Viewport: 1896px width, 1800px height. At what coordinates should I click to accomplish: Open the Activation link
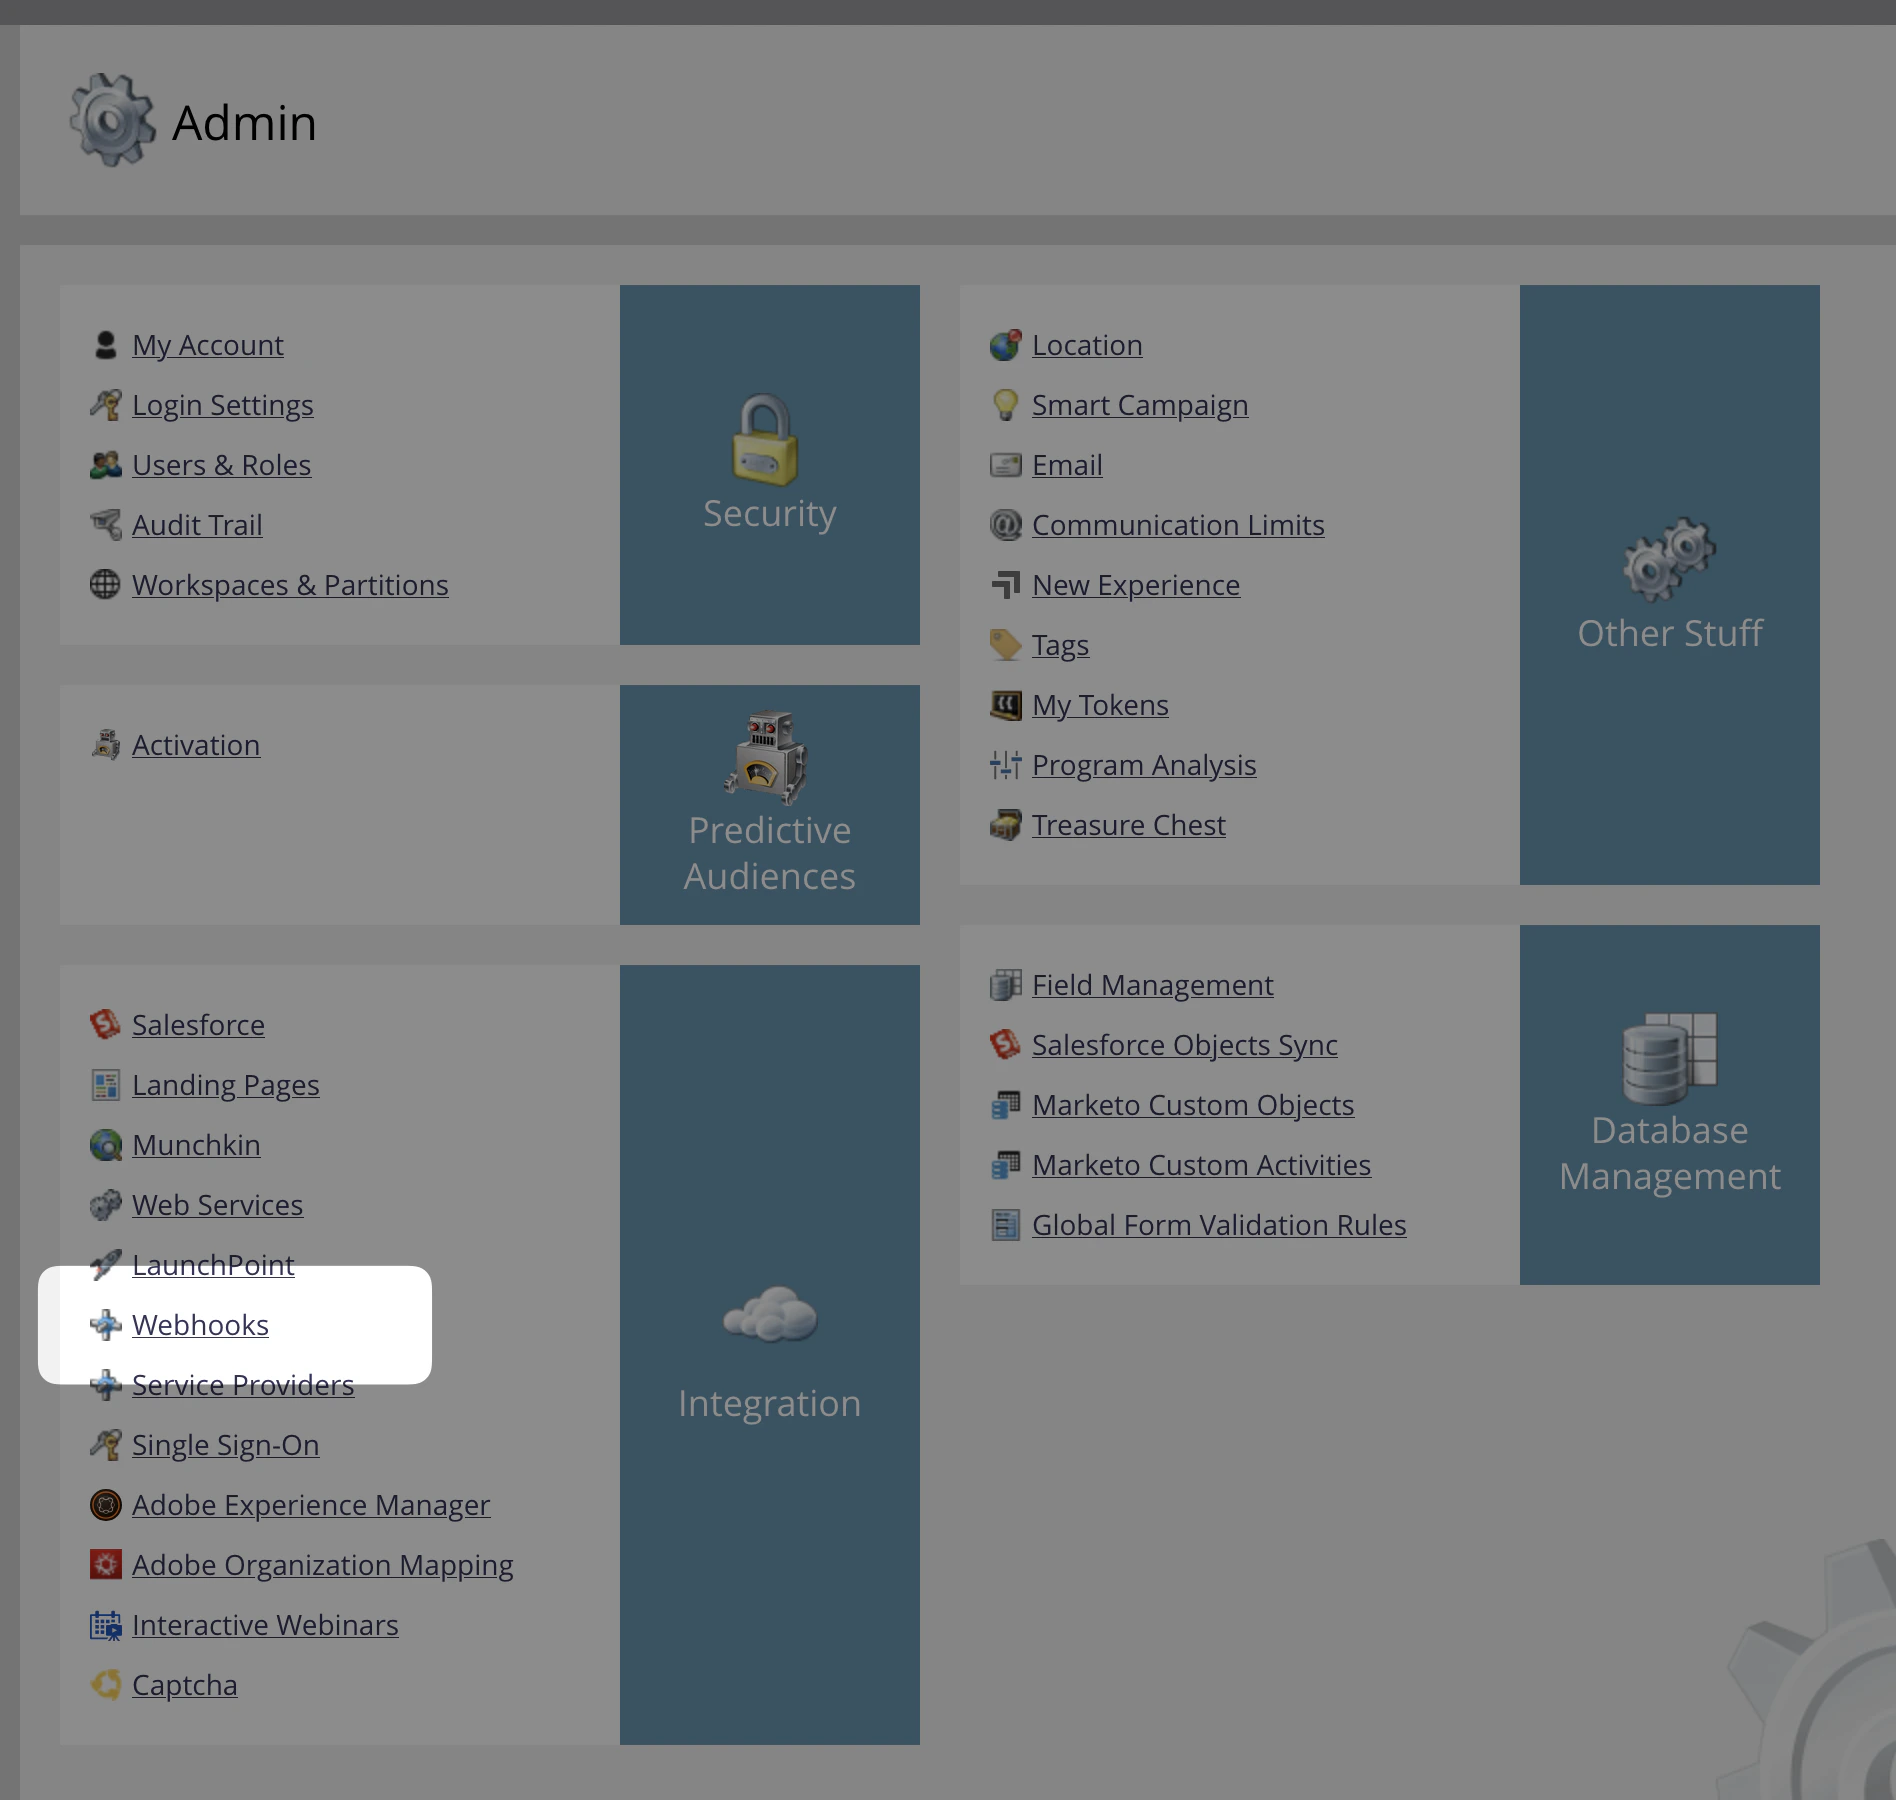196,745
